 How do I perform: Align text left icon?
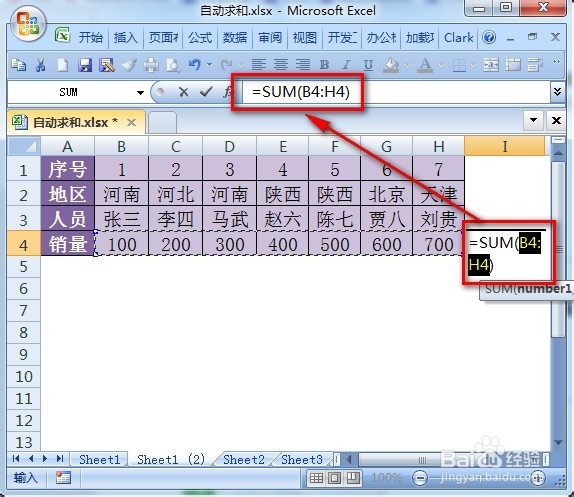point(259,65)
